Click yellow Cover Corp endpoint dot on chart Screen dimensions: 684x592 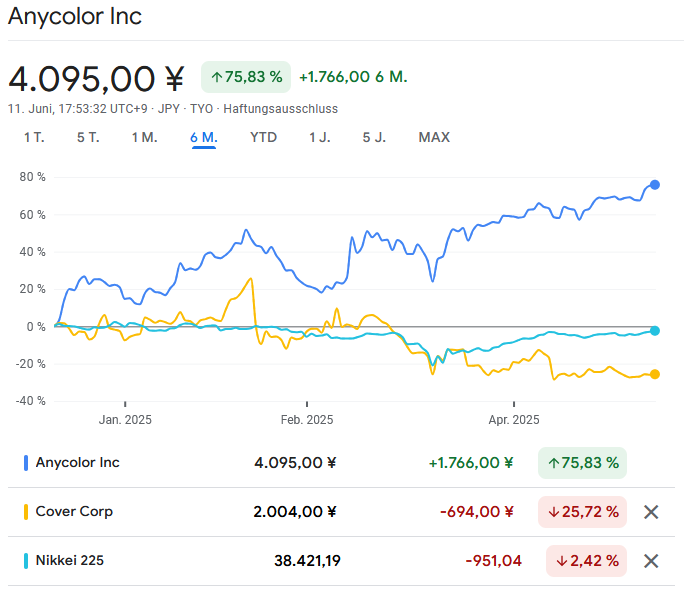[x=655, y=374]
